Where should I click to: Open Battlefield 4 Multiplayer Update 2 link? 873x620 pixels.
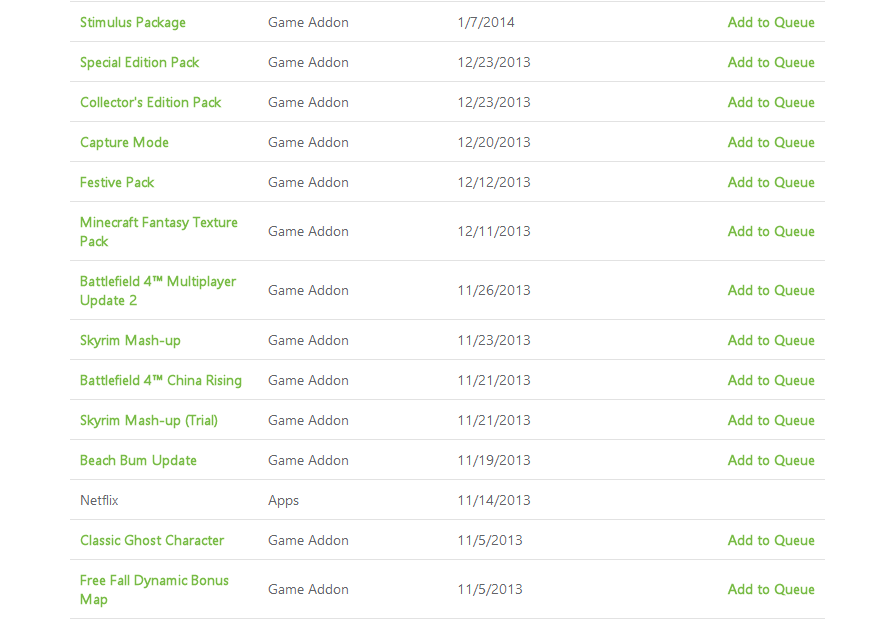point(158,291)
